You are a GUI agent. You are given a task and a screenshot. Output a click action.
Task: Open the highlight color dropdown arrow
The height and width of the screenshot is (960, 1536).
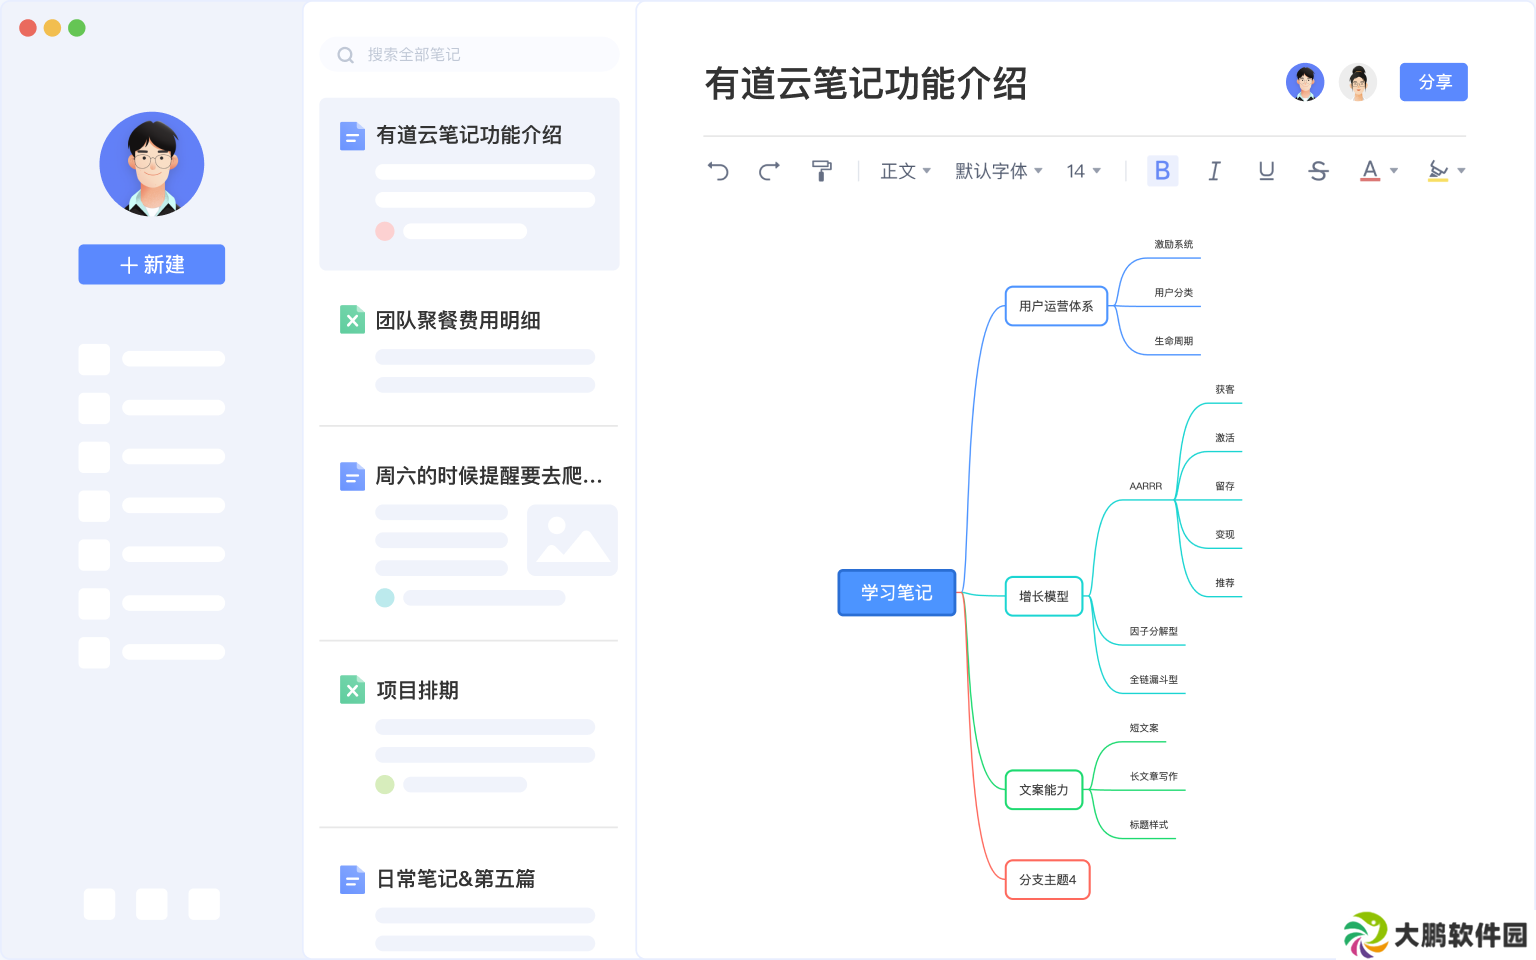point(1461,171)
